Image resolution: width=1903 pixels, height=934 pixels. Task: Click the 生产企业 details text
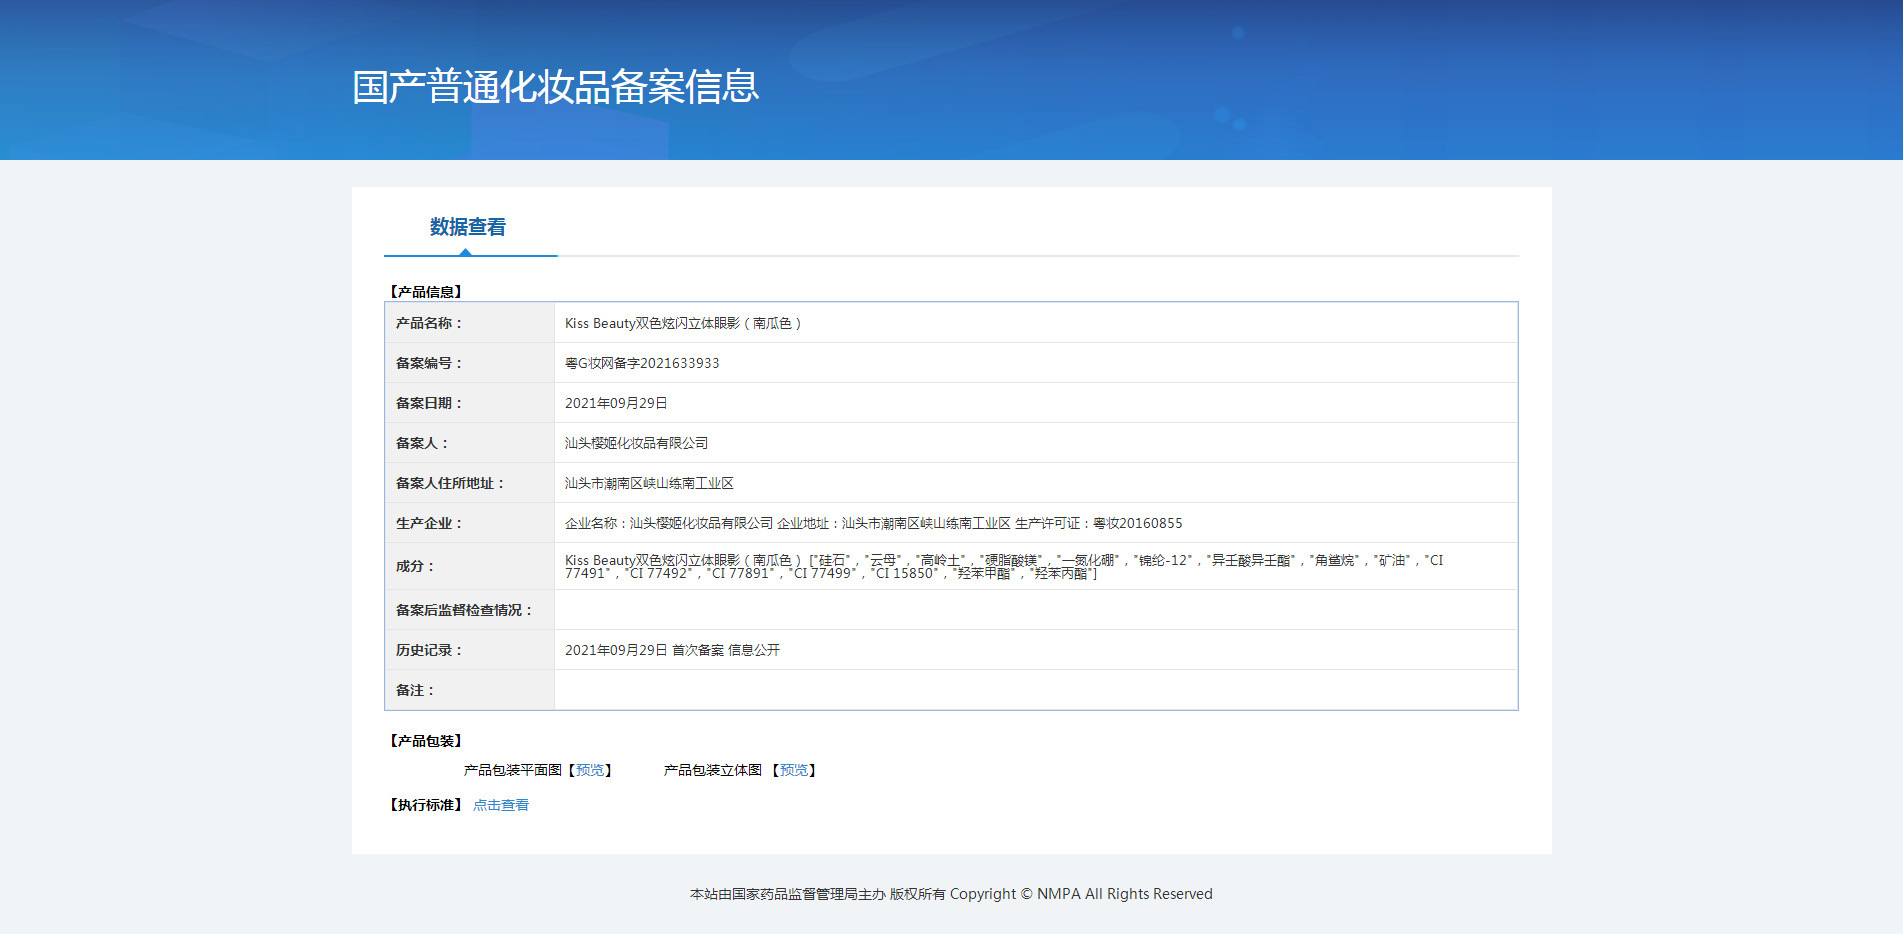(873, 523)
